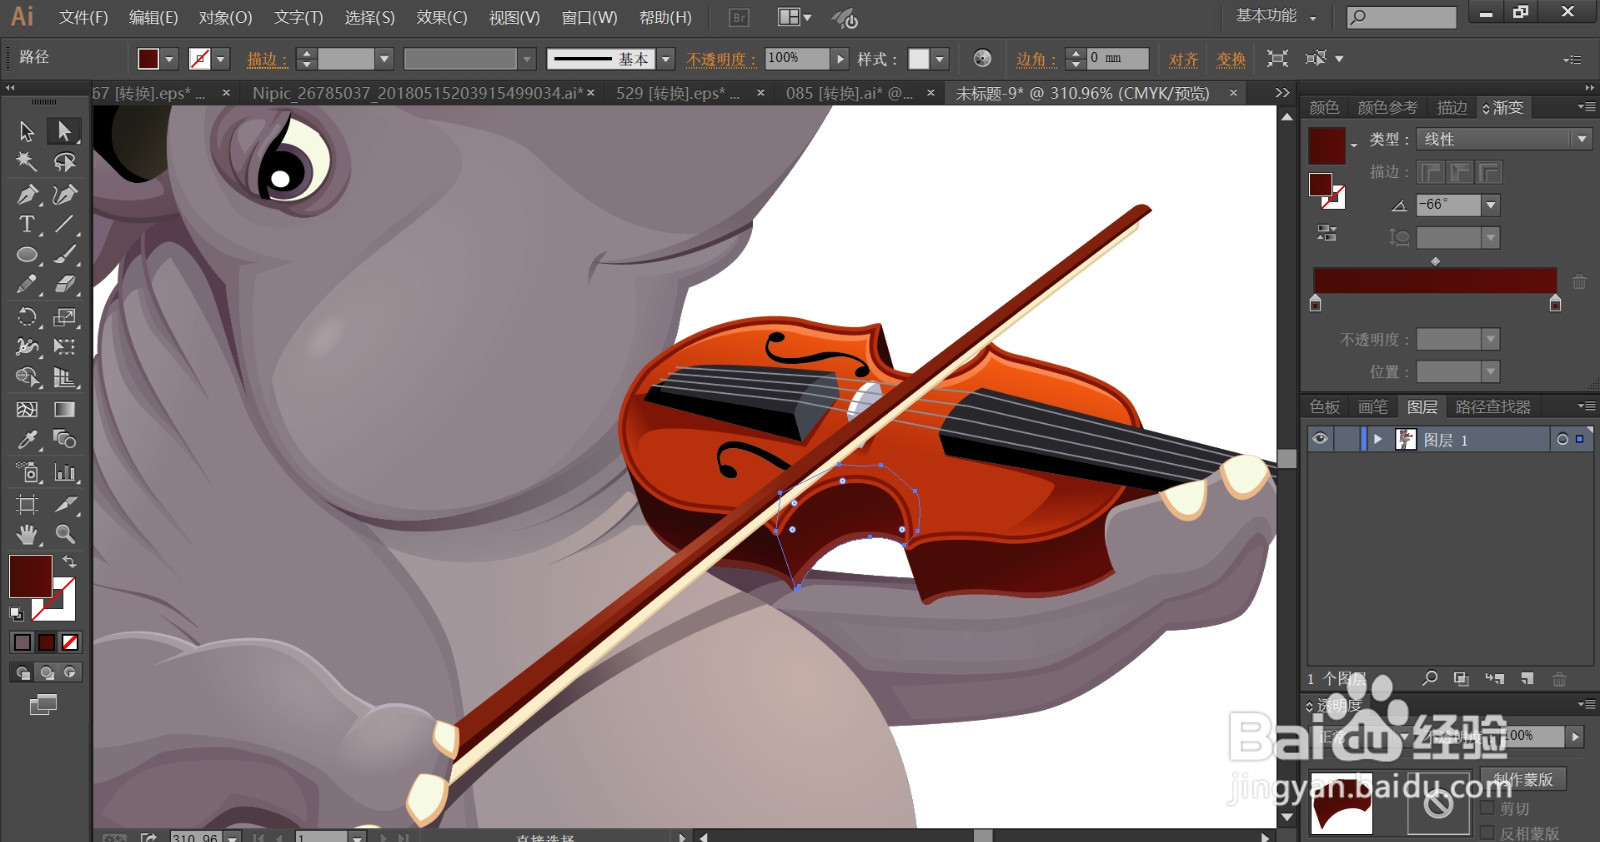Open the gradient angle dropdown
This screenshot has width=1600, height=842.
point(1491,205)
